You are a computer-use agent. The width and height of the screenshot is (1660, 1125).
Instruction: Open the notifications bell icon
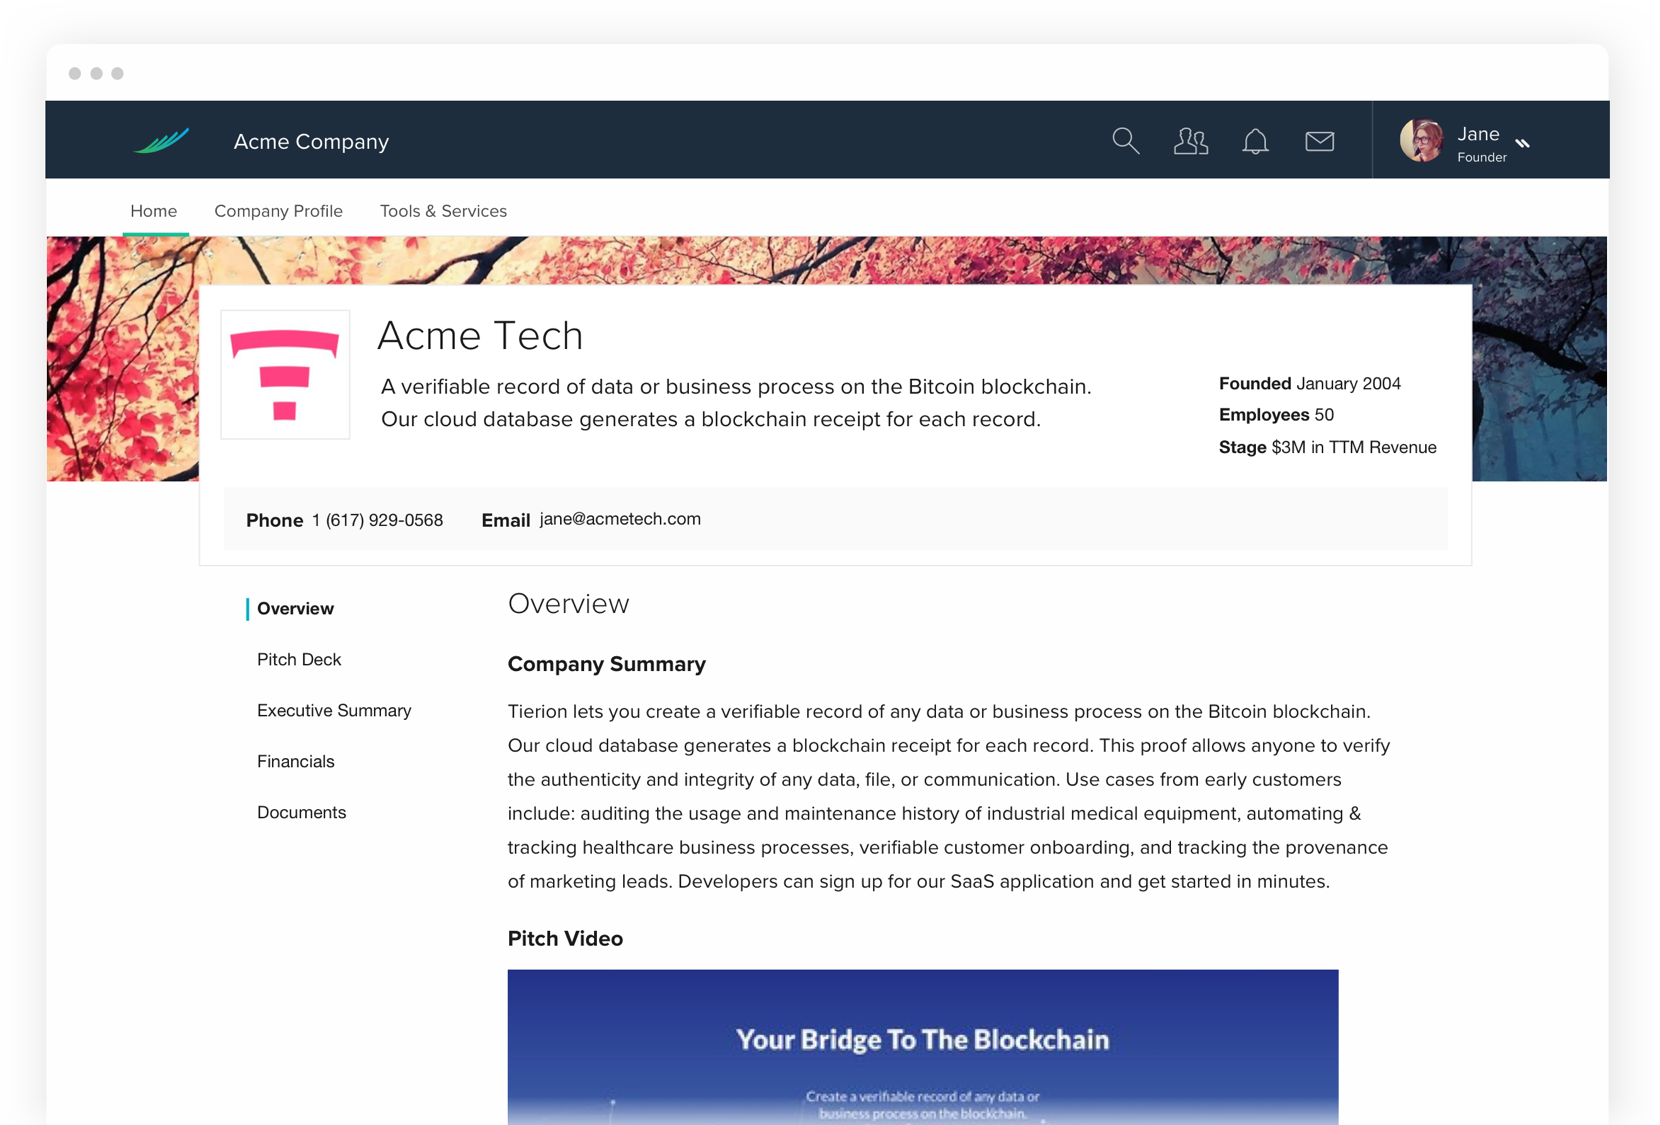coord(1255,141)
